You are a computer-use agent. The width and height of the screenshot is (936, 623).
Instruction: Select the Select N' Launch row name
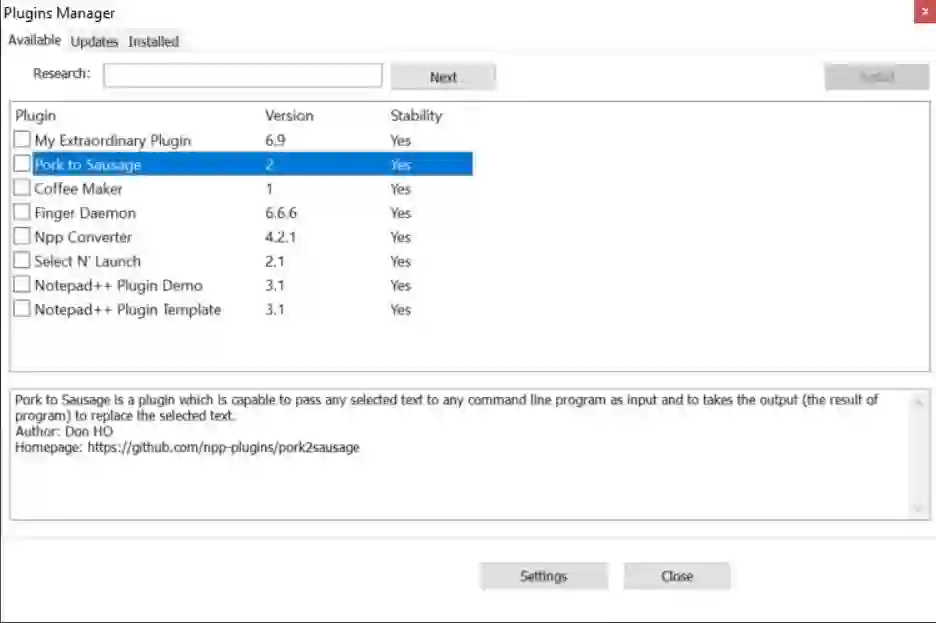[88, 261]
